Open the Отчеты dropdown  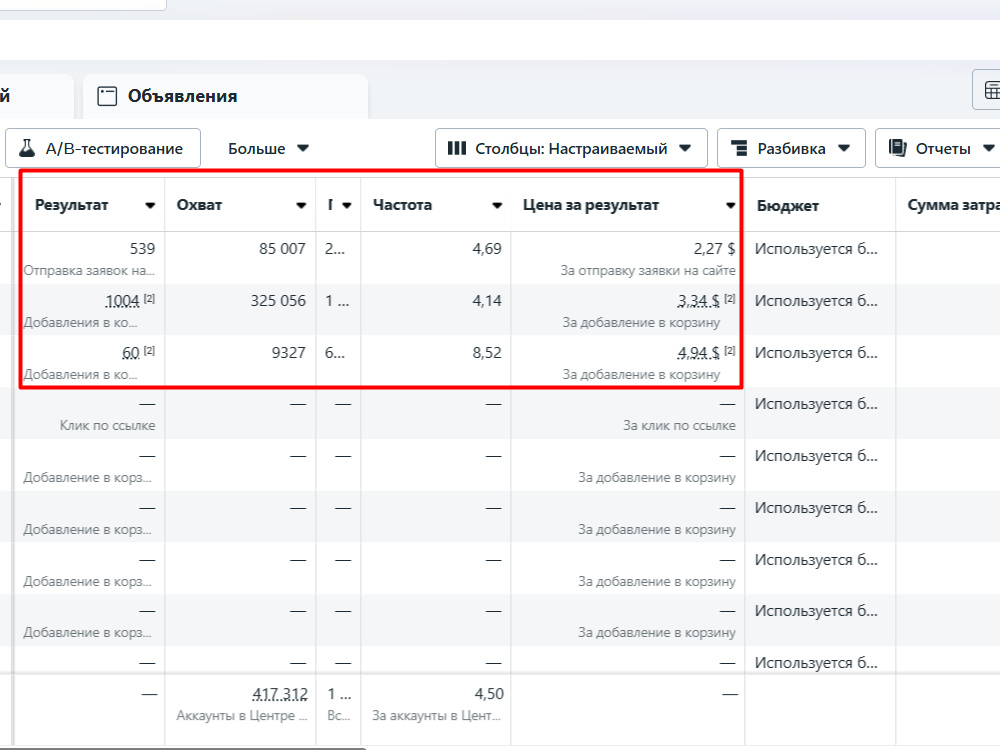pyautogui.click(x=939, y=149)
